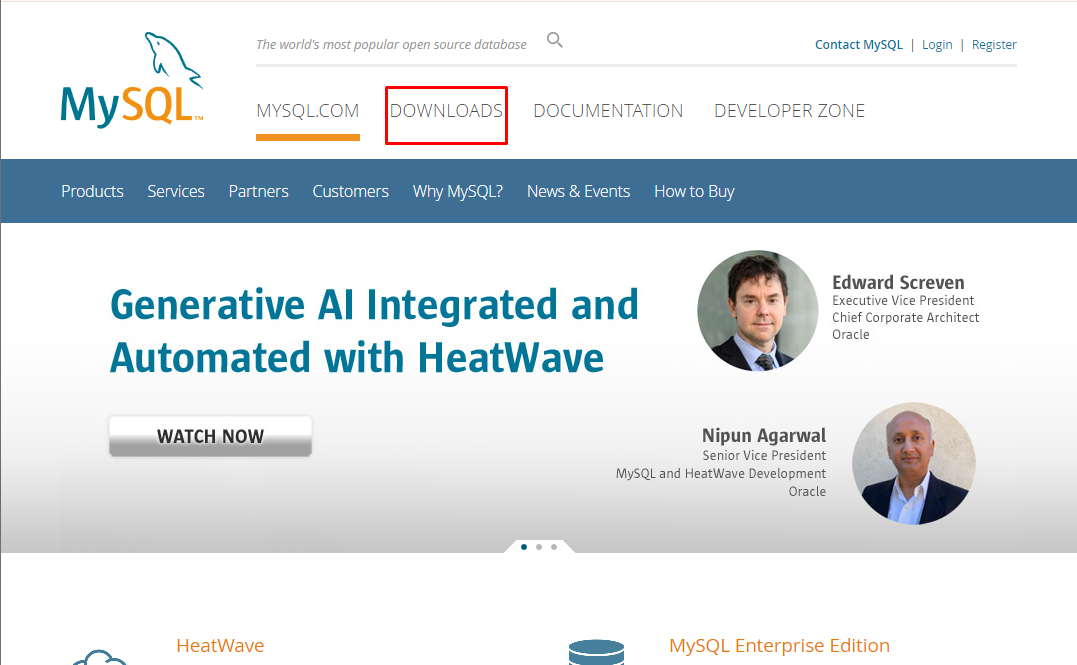The image size is (1077, 665).
Task: Click Nipun Agarwal's portrait photo
Action: click(914, 464)
